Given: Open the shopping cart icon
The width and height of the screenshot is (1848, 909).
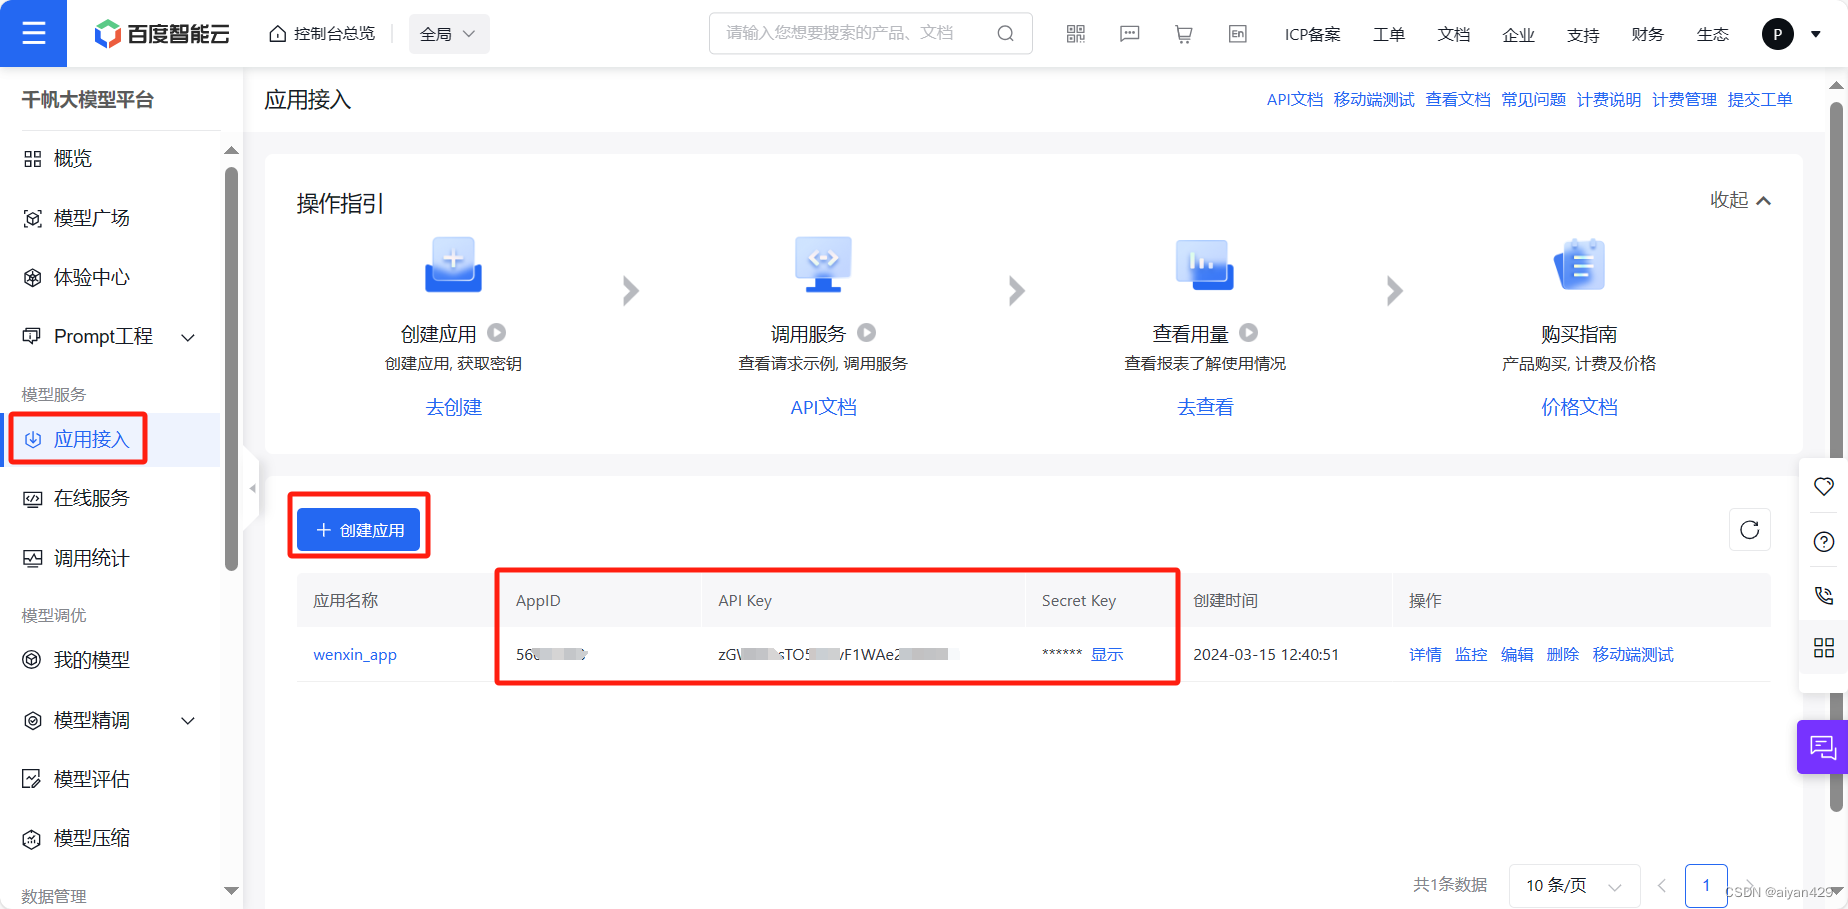Looking at the screenshot, I should [1184, 34].
